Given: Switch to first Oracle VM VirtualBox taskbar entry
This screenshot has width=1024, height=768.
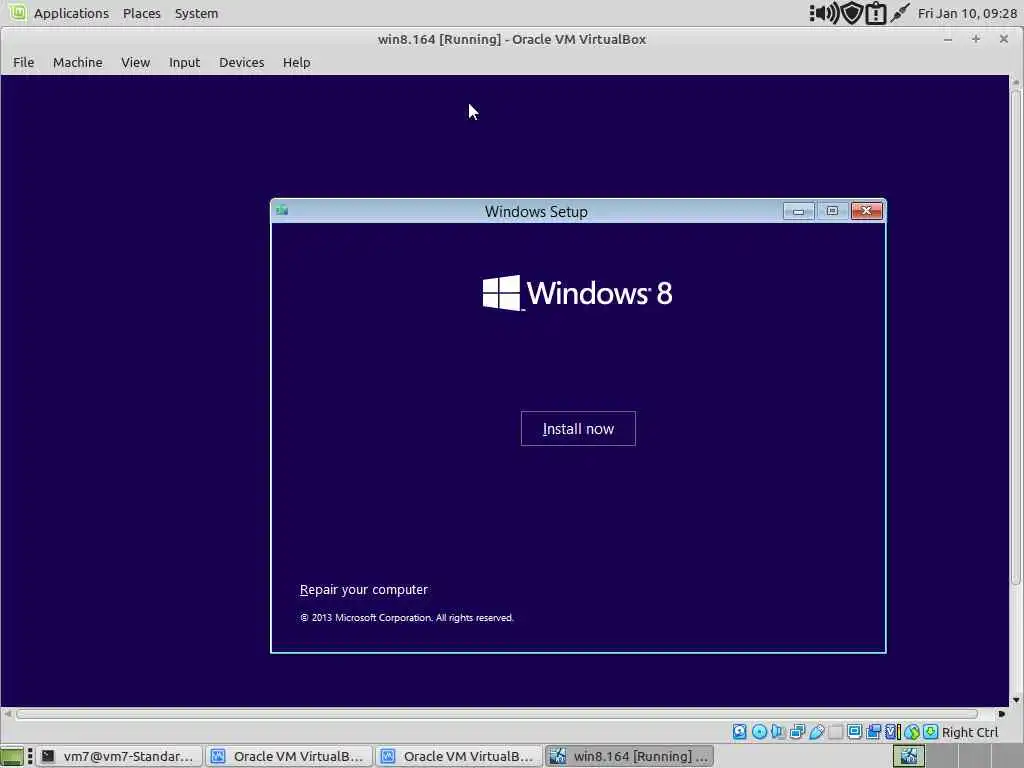Looking at the screenshot, I should tap(289, 756).
